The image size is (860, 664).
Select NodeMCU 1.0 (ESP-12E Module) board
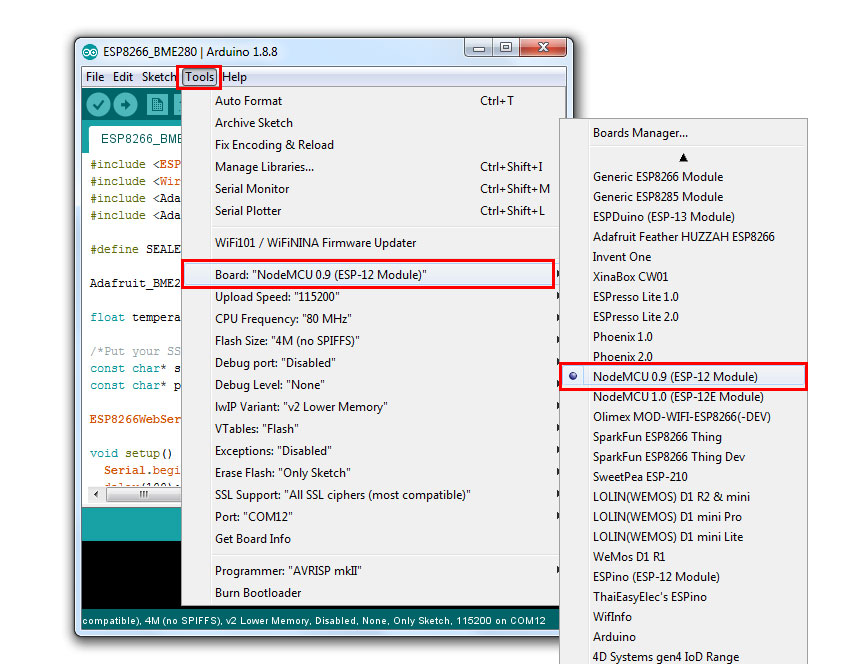683,396
